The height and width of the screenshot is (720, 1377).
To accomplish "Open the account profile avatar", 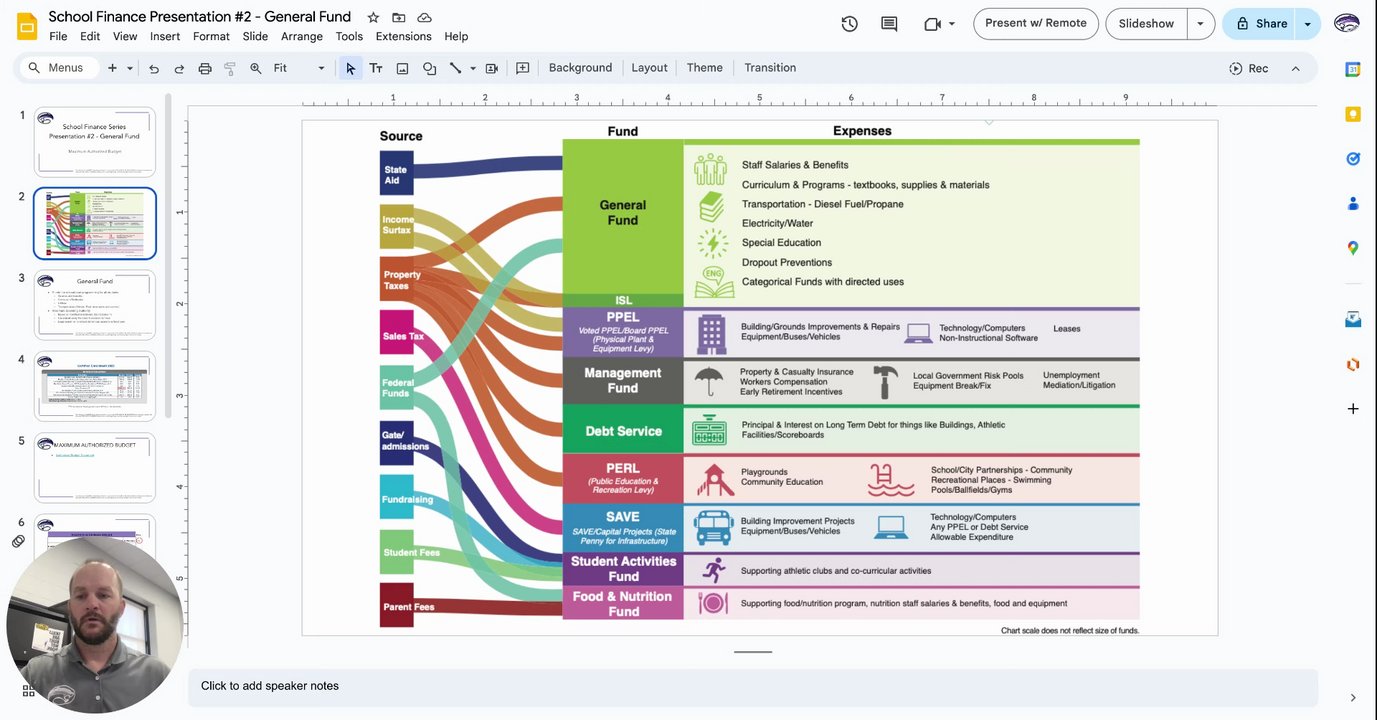I will click(1347, 24).
